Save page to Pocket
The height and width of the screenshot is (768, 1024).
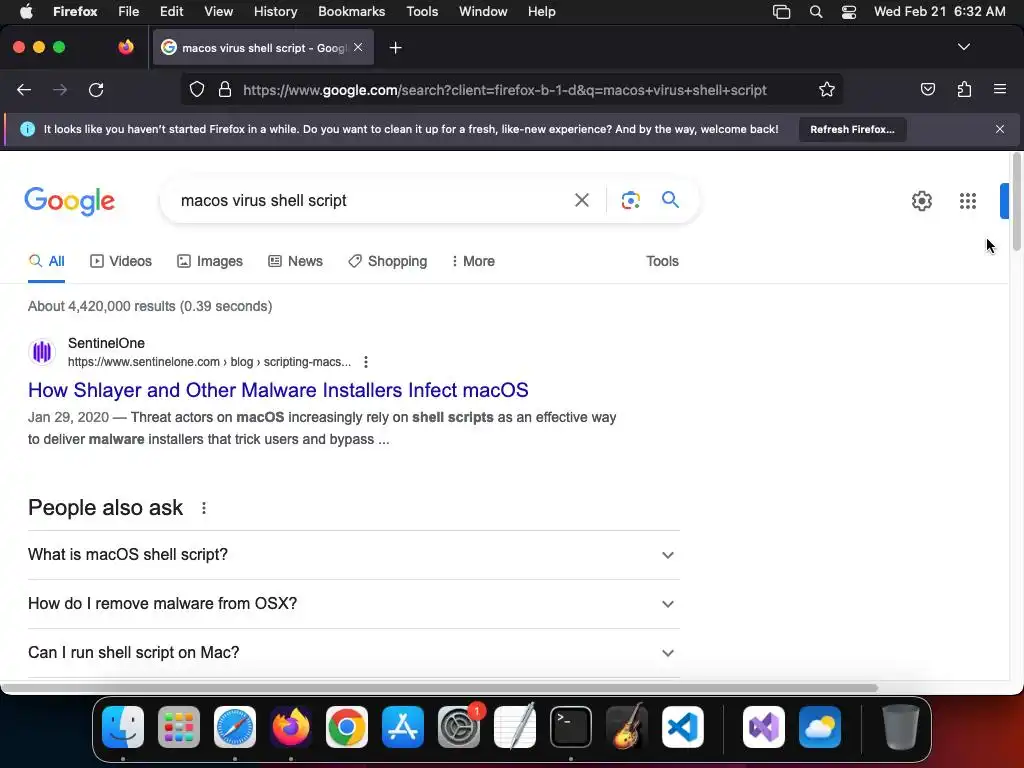[927, 89]
